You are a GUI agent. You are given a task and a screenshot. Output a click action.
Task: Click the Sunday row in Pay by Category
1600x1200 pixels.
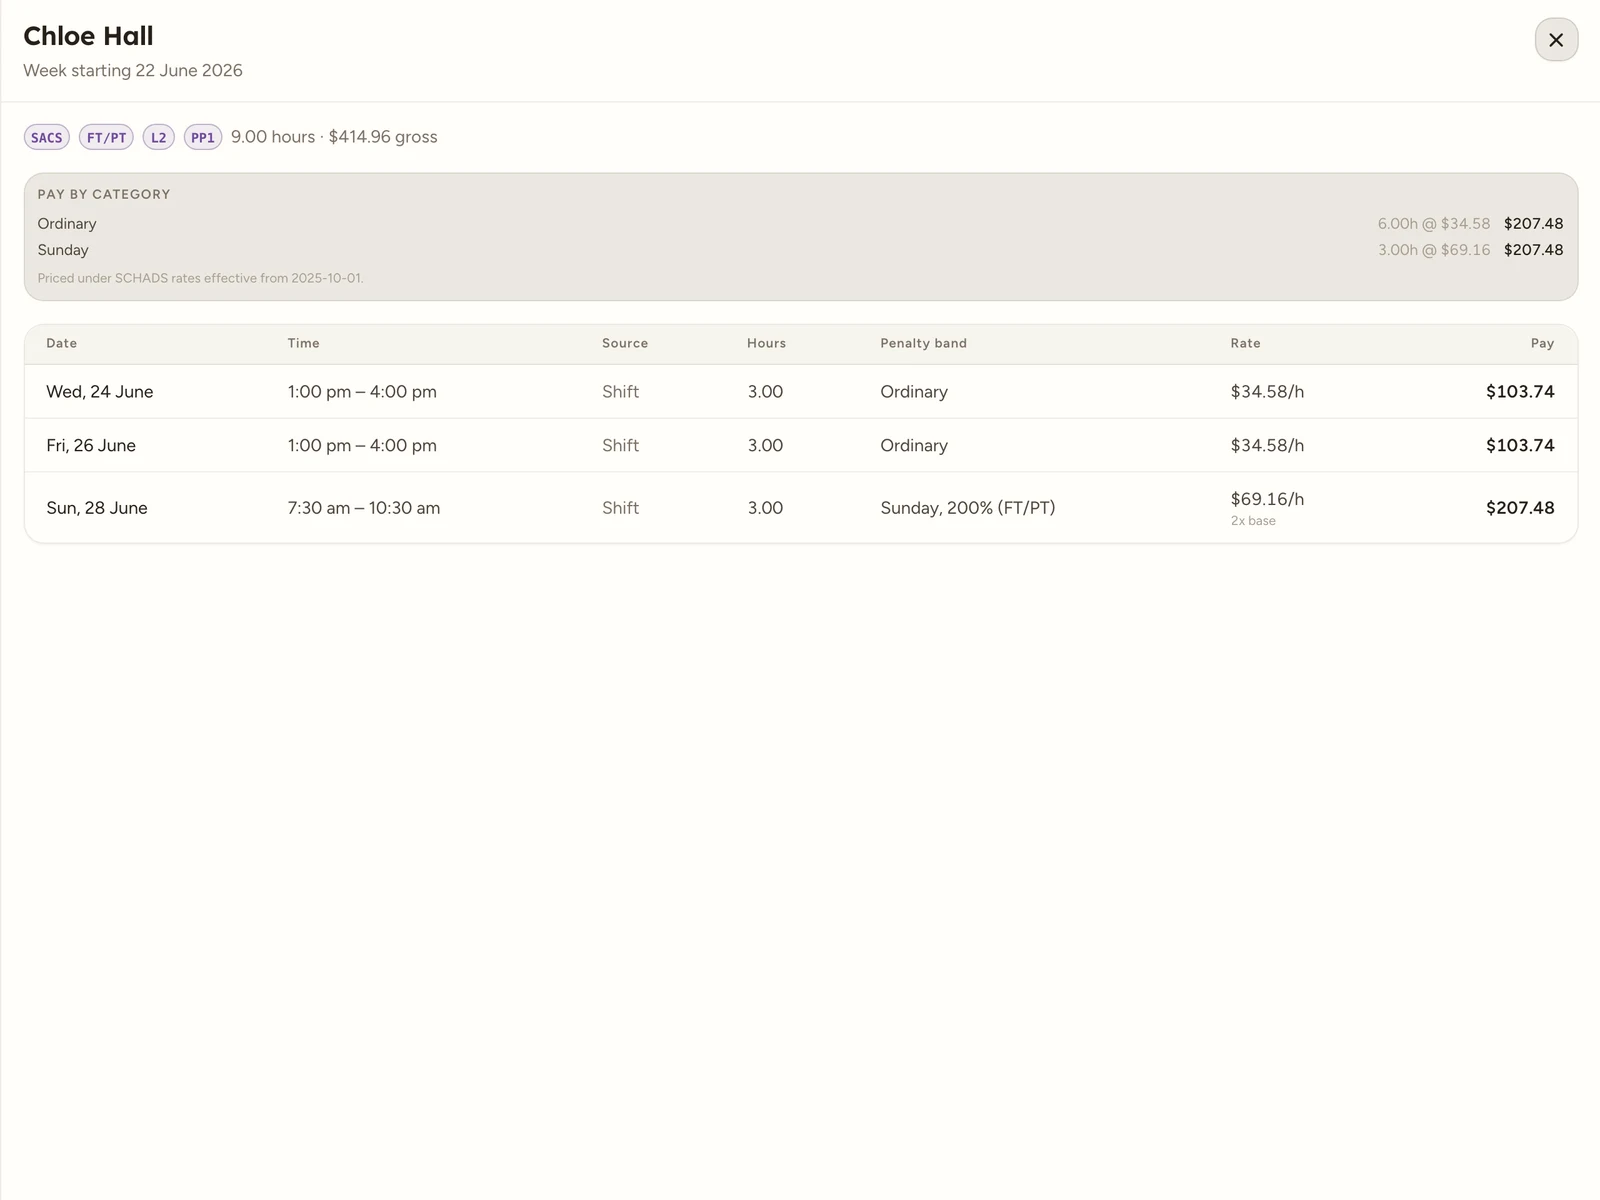coord(800,250)
